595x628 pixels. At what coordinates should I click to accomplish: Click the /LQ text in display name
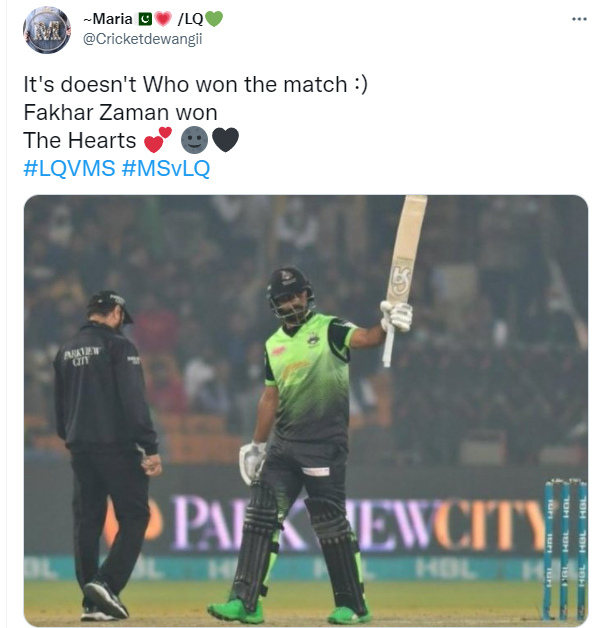[x=191, y=19]
